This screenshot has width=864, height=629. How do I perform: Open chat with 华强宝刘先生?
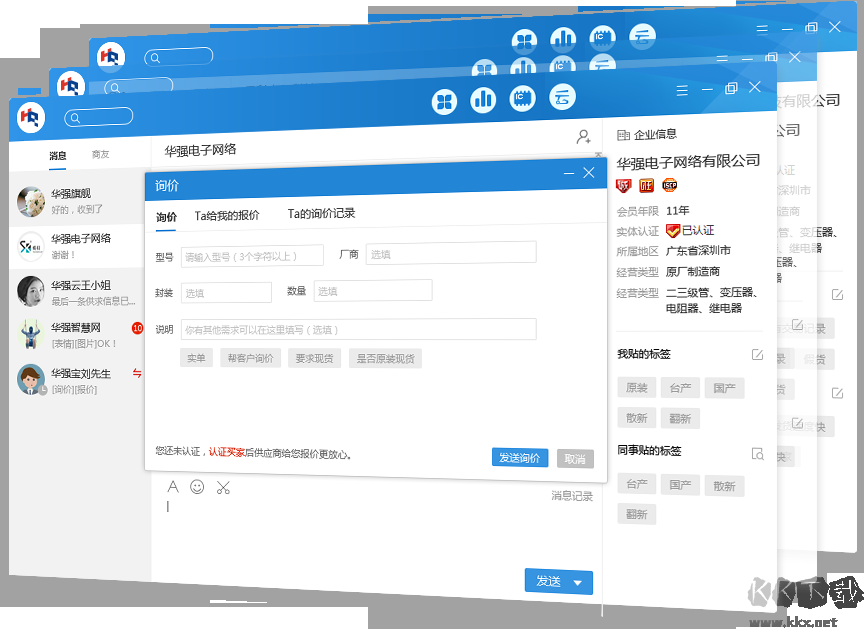[77, 380]
